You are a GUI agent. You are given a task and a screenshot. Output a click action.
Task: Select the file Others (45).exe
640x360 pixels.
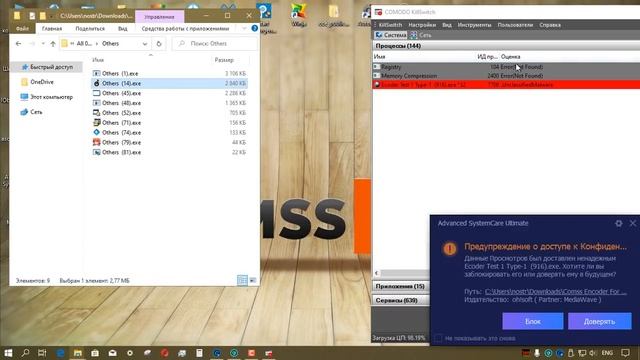pos(169,93)
